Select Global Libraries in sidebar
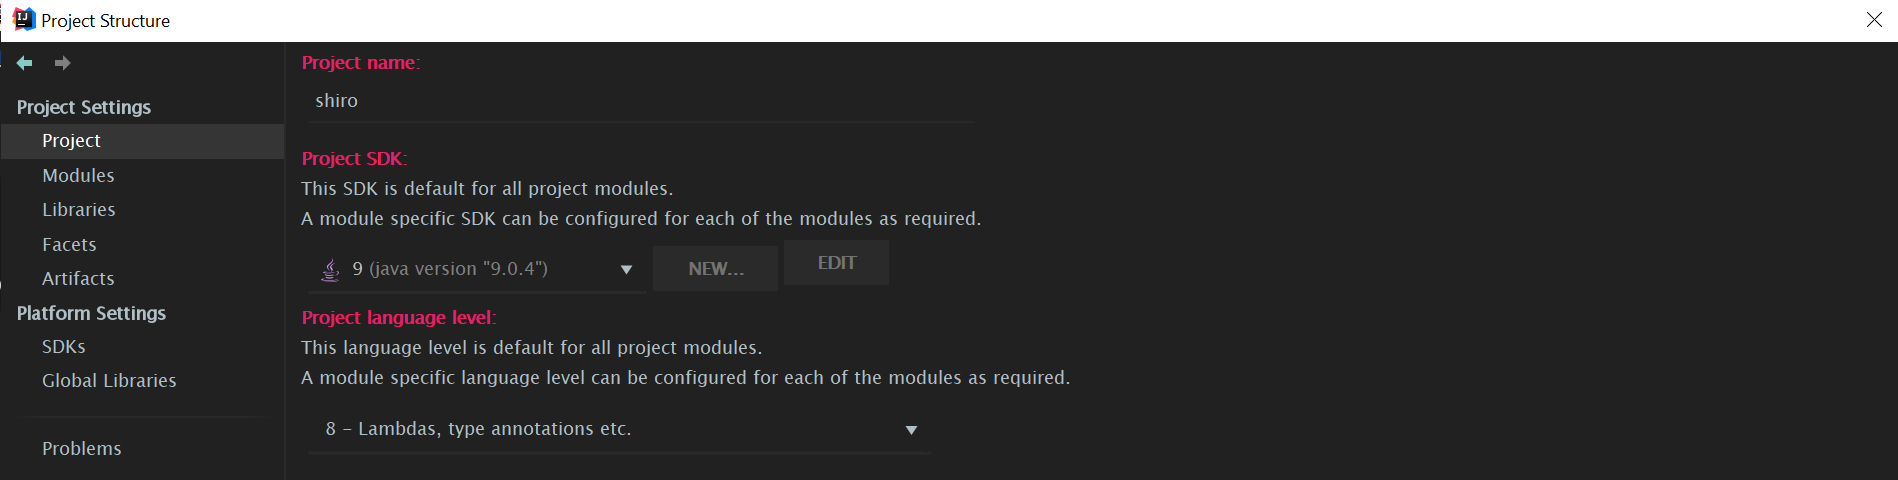 coord(109,381)
